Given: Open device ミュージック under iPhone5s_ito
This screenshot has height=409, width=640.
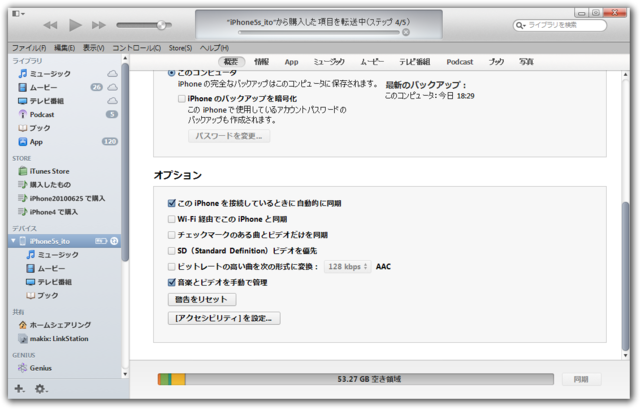Looking at the screenshot, I should click(x=53, y=255).
